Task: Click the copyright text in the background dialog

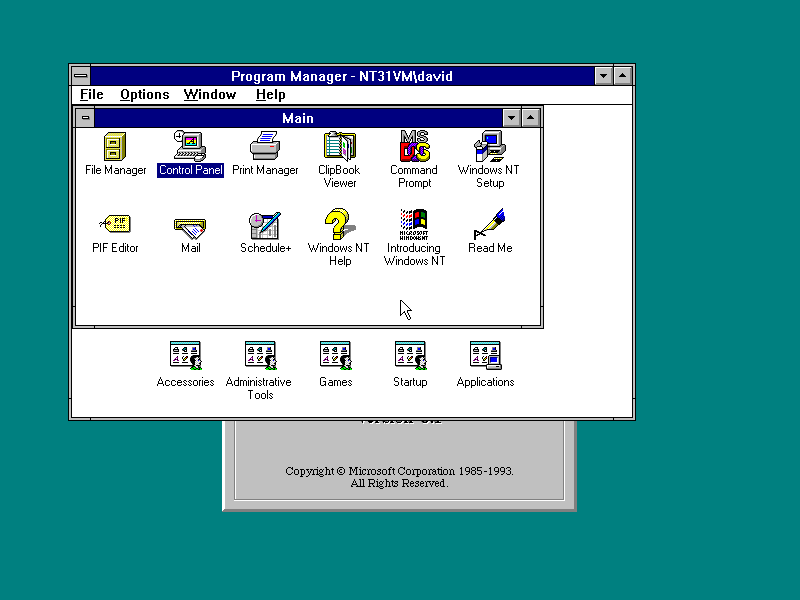Action: click(399, 477)
